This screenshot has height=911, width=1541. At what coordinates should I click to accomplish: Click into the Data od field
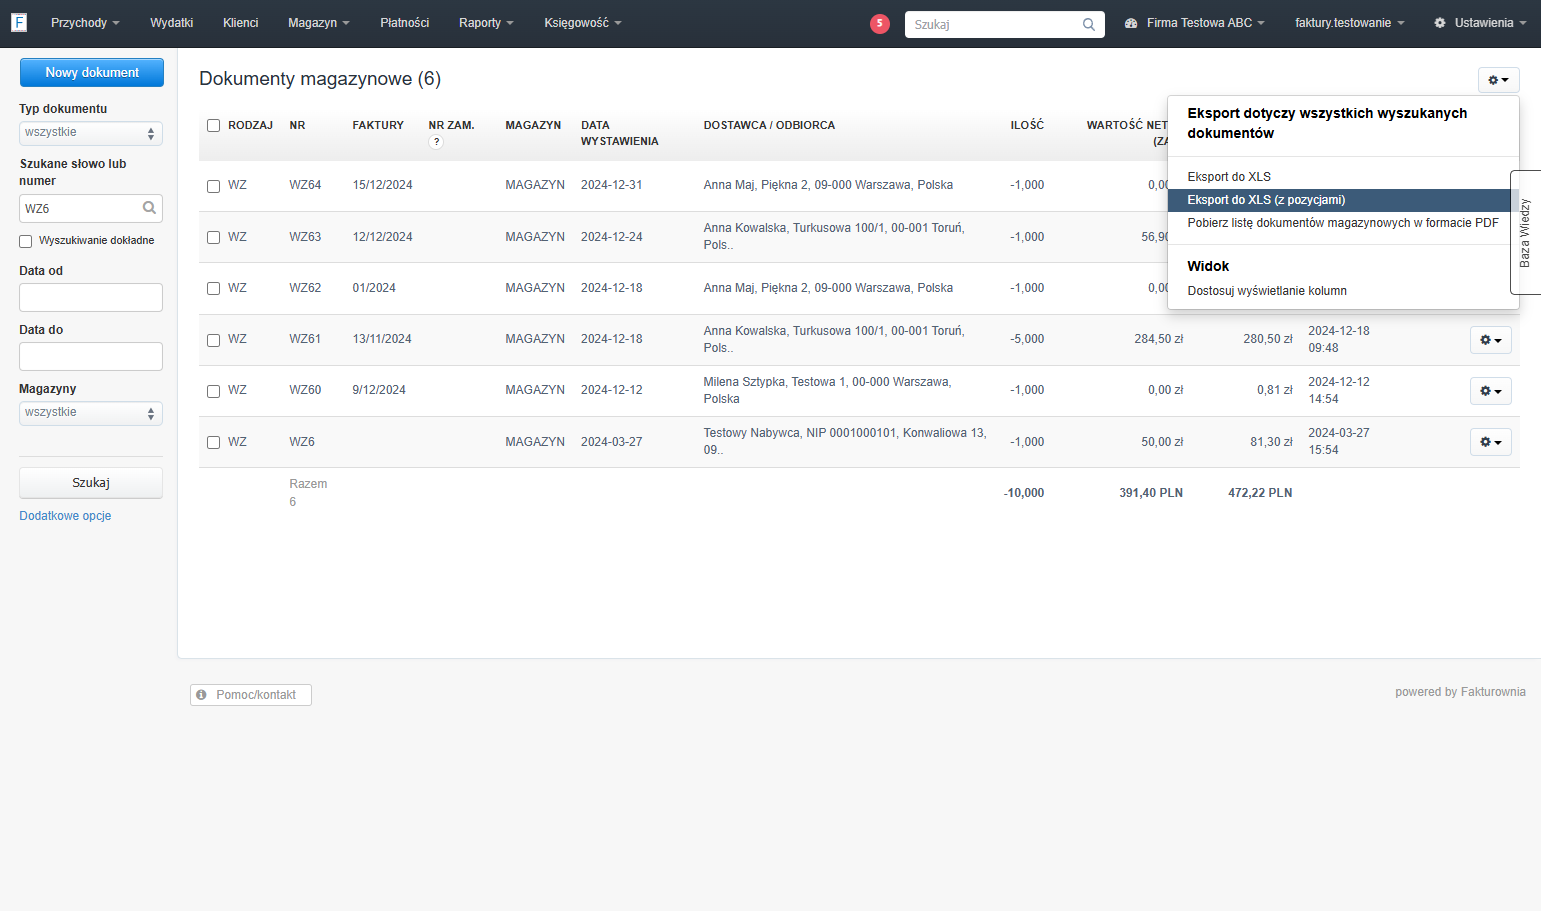click(x=91, y=297)
